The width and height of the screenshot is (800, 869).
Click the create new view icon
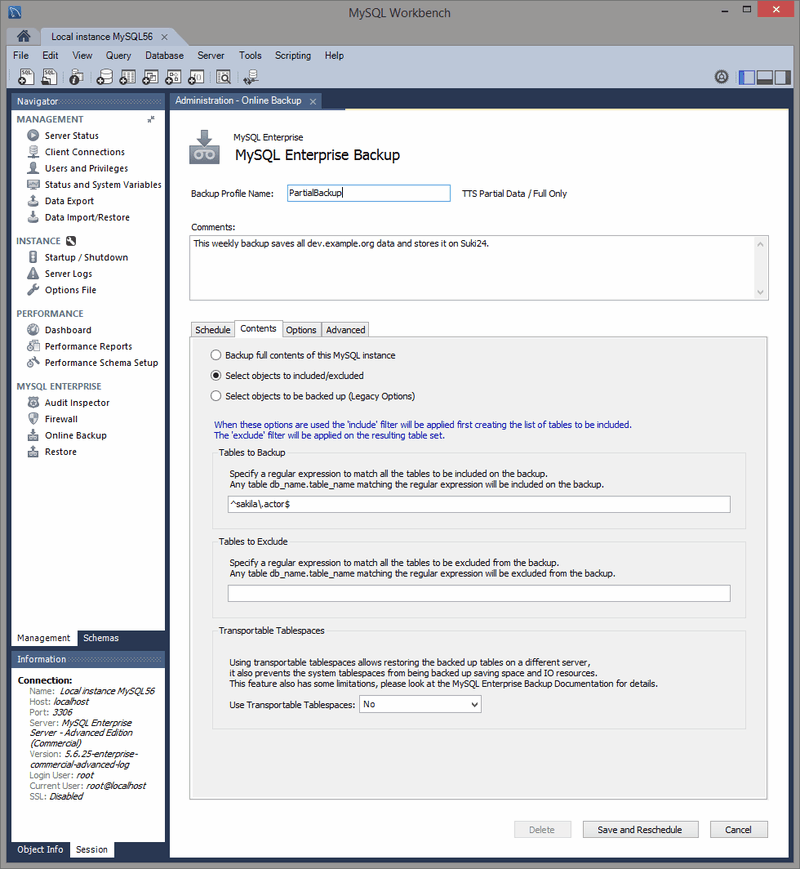coord(150,76)
